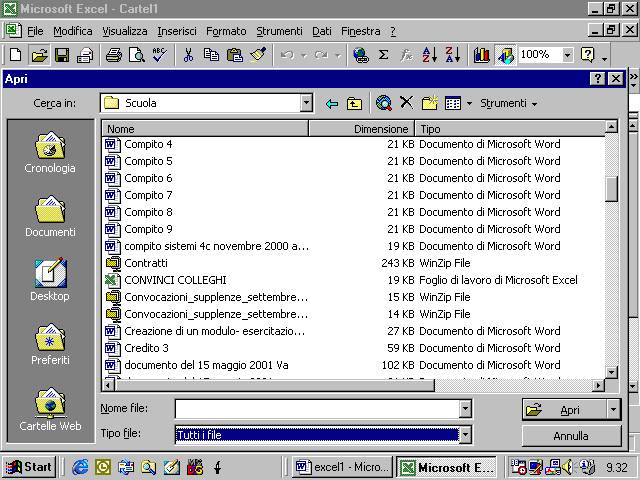This screenshot has height=480, width=640.
Task: Click the Views list icon in the dialog
Action: [453, 104]
